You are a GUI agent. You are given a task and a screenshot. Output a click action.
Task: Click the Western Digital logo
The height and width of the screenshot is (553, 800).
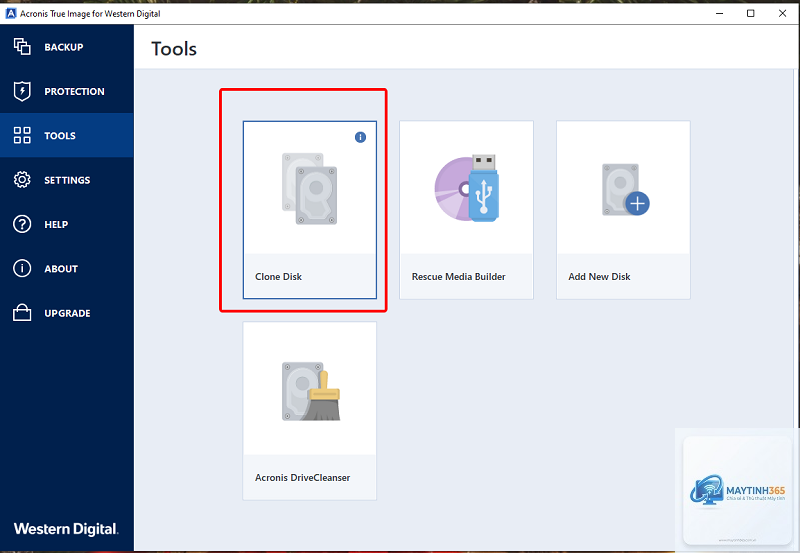pyautogui.click(x=66, y=529)
